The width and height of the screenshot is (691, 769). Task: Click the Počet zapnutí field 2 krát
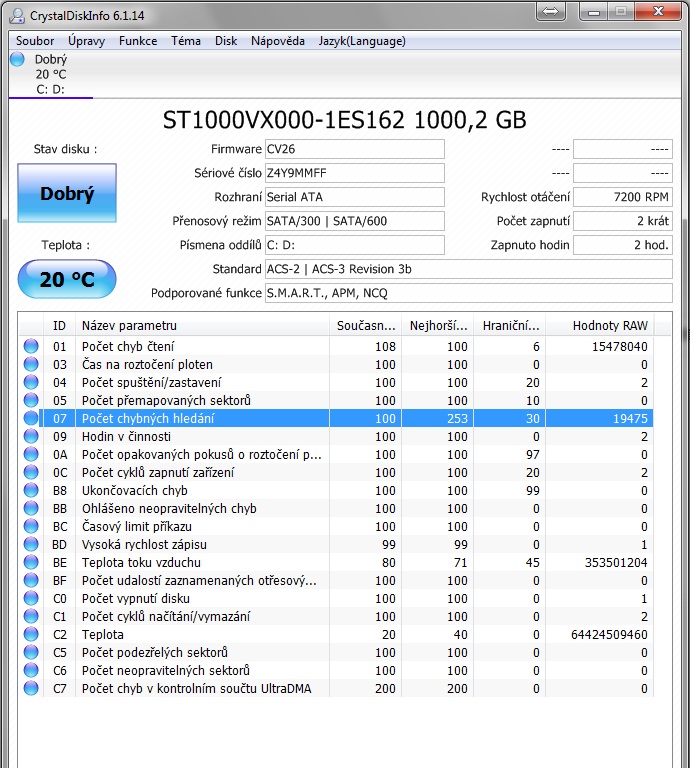point(623,221)
